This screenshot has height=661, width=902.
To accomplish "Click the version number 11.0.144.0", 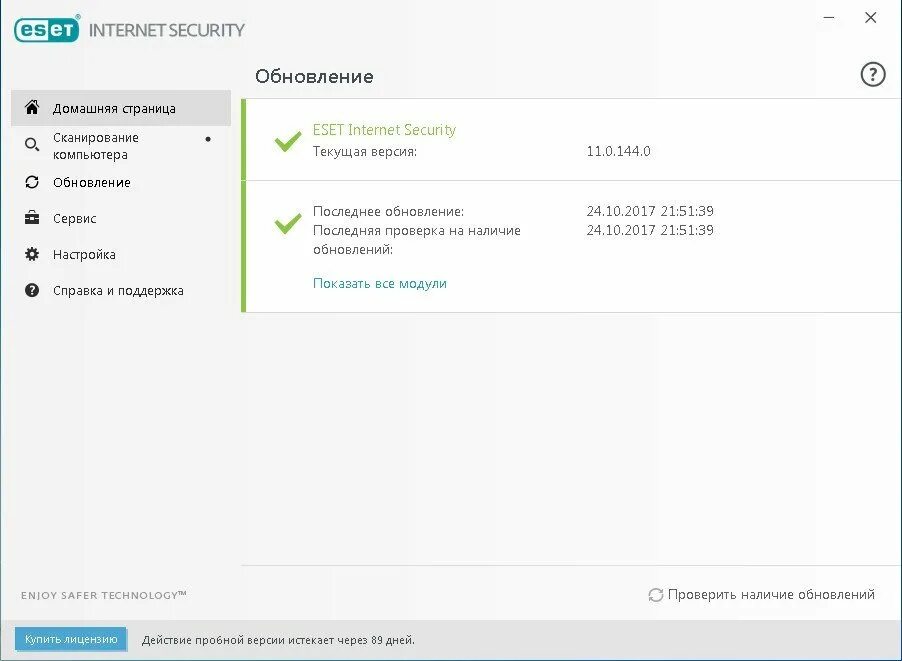I will coord(618,151).
